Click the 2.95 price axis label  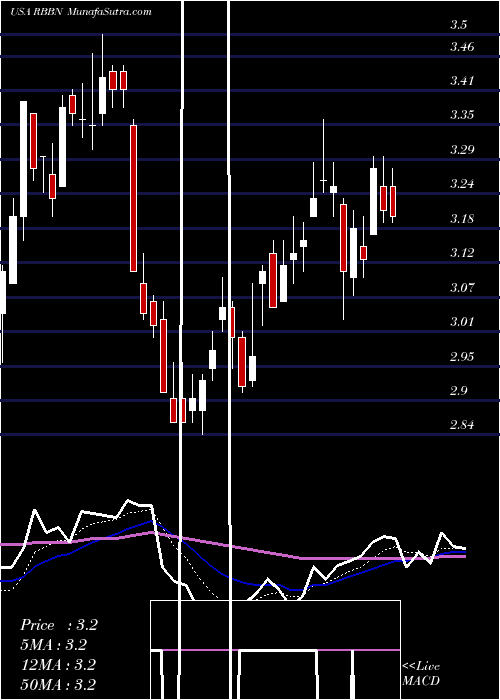tap(462, 357)
